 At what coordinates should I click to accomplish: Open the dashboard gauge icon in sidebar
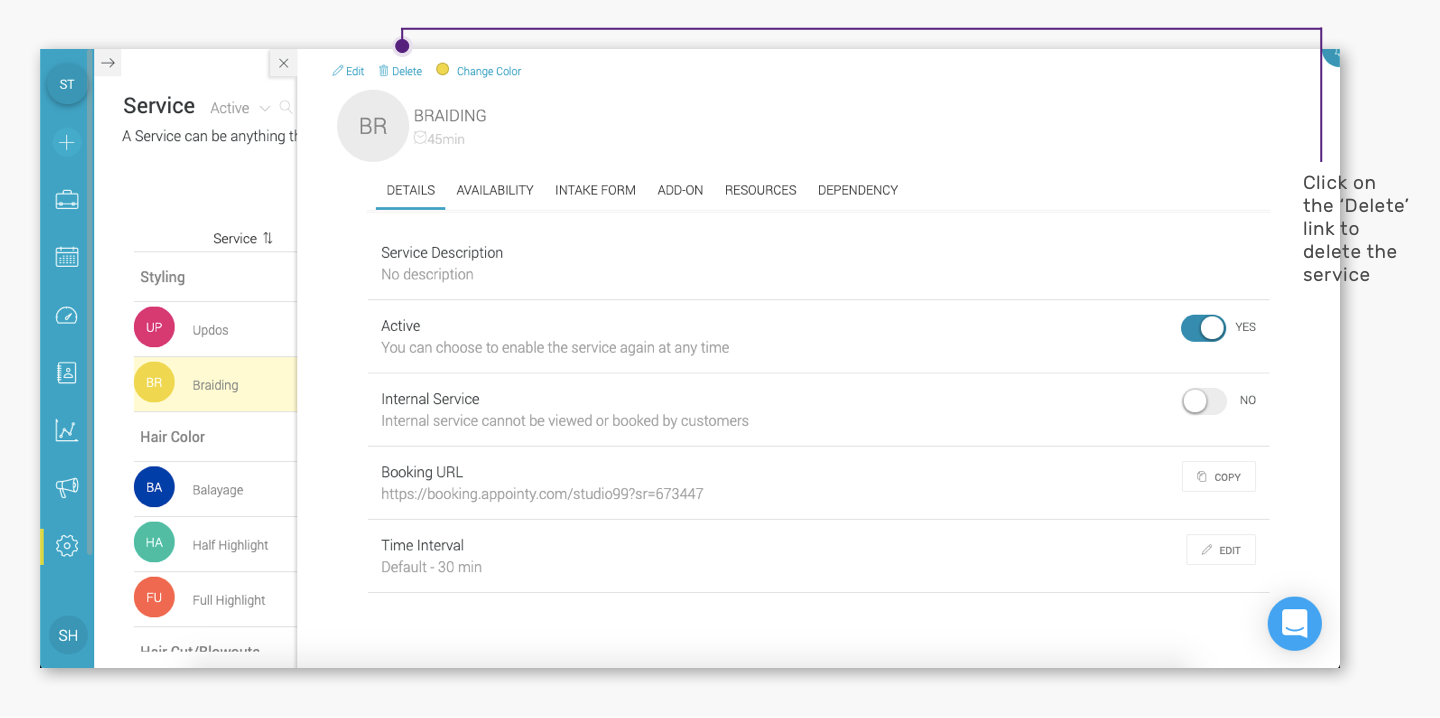click(67, 315)
